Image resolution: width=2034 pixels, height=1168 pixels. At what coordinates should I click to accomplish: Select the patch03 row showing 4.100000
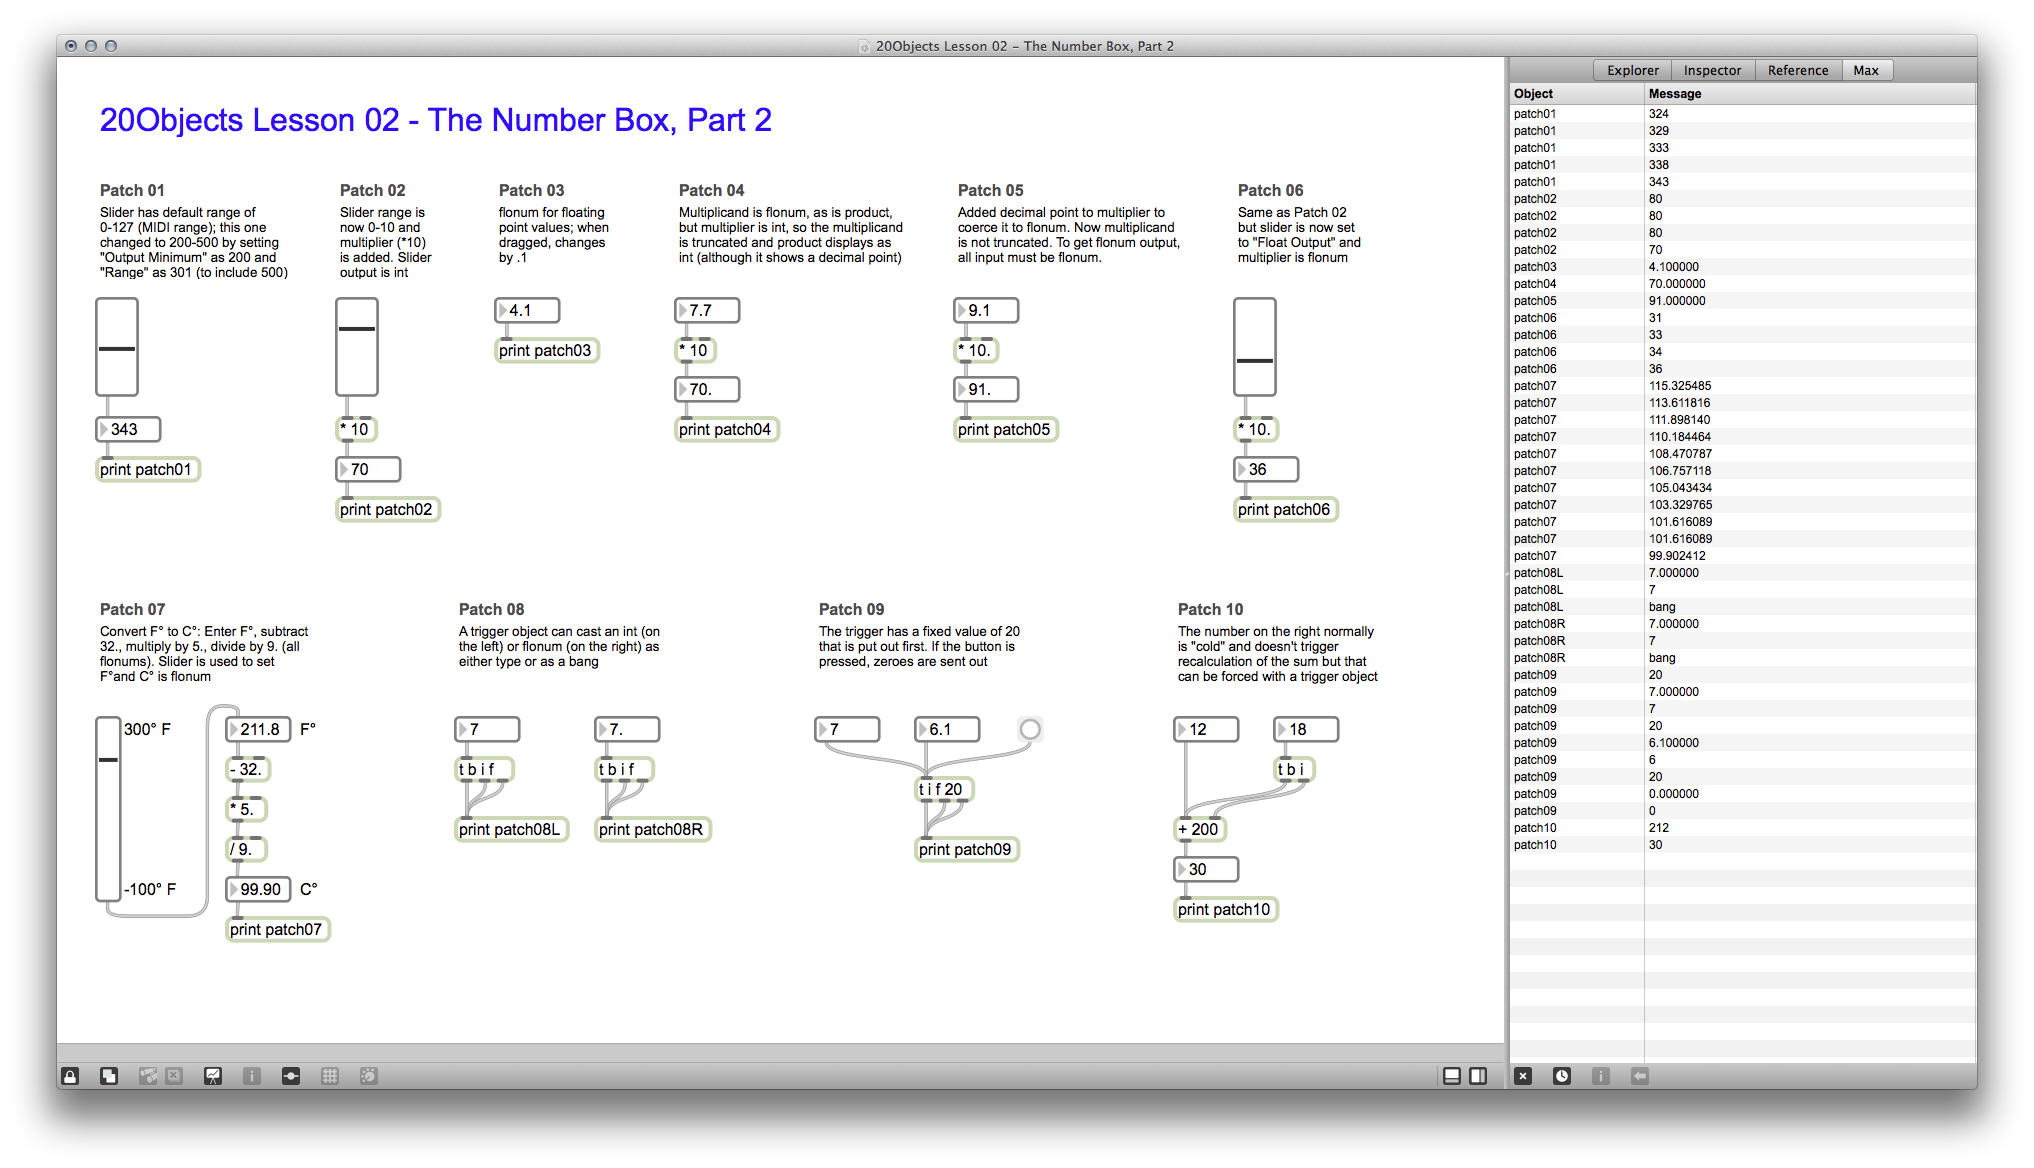point(1743,267)
